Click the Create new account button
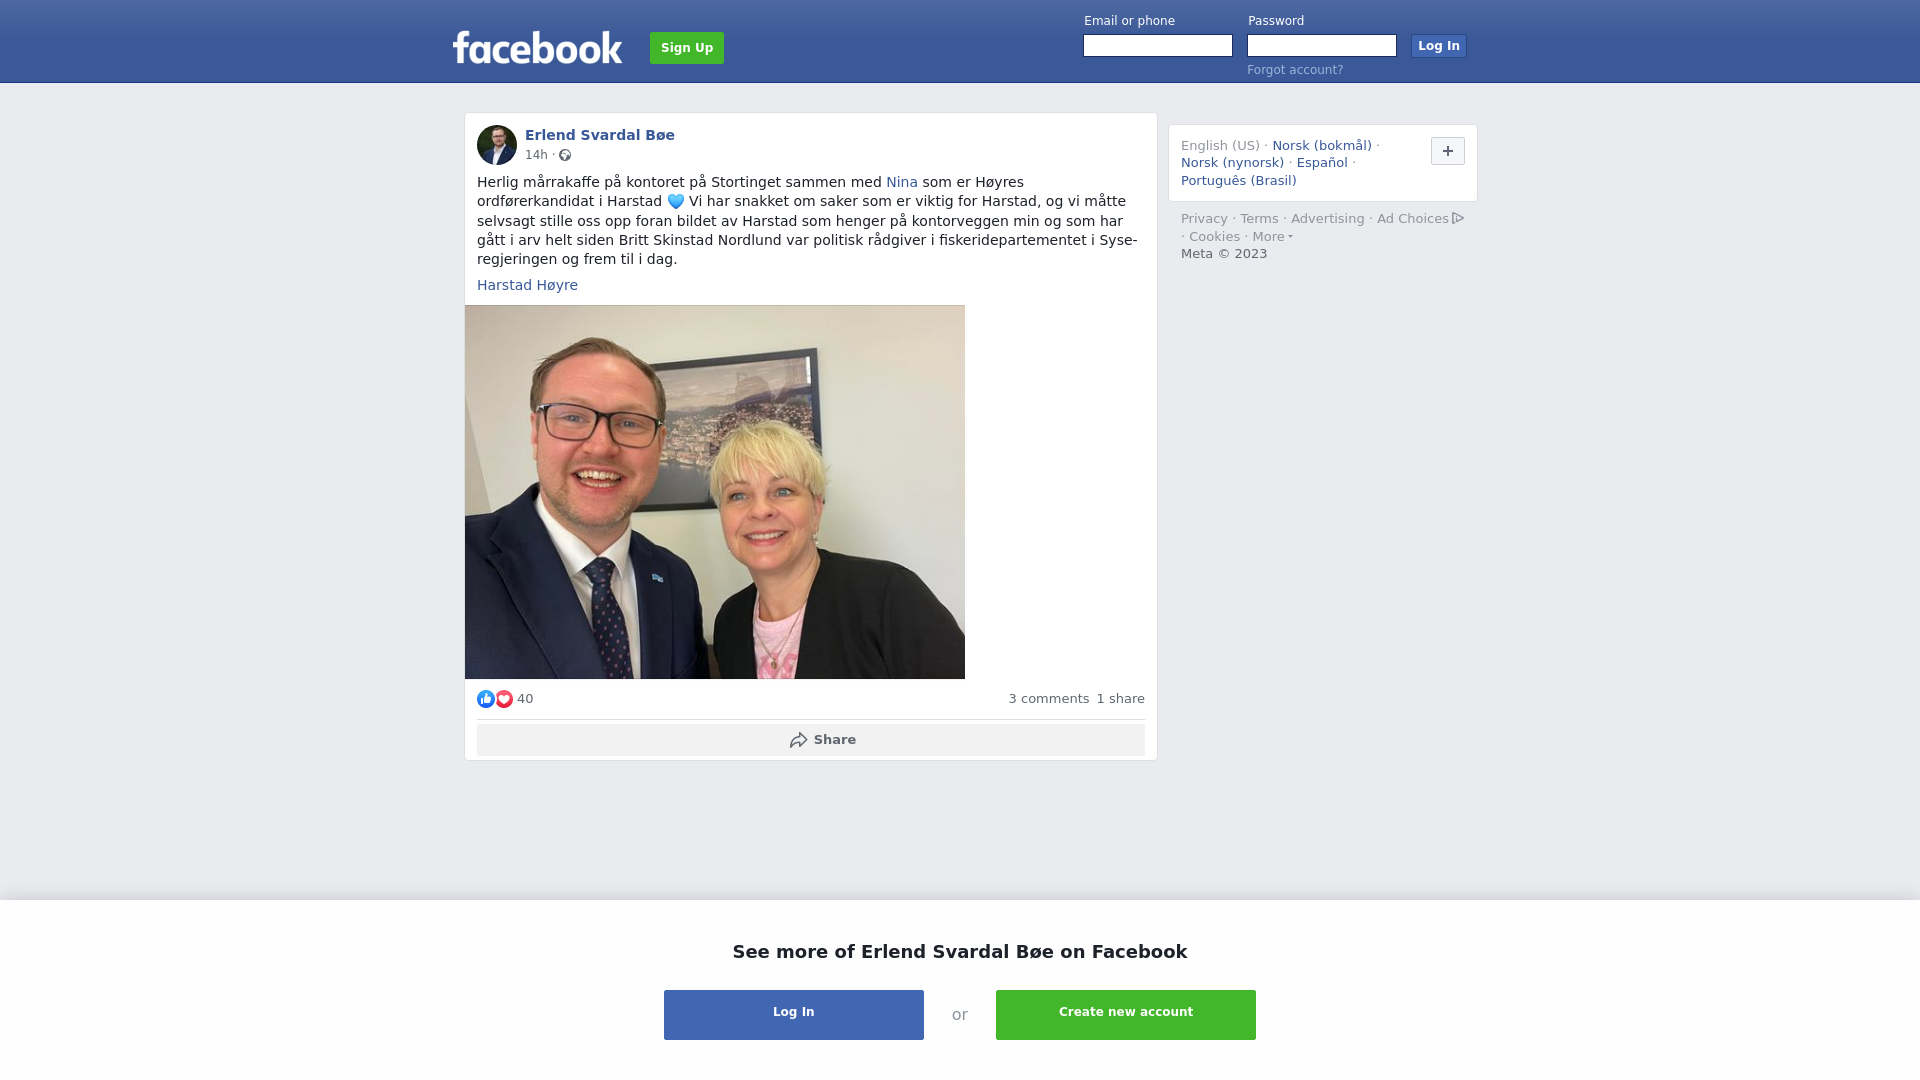The image size is (1920, 1080). (x=1126, y=1015)
